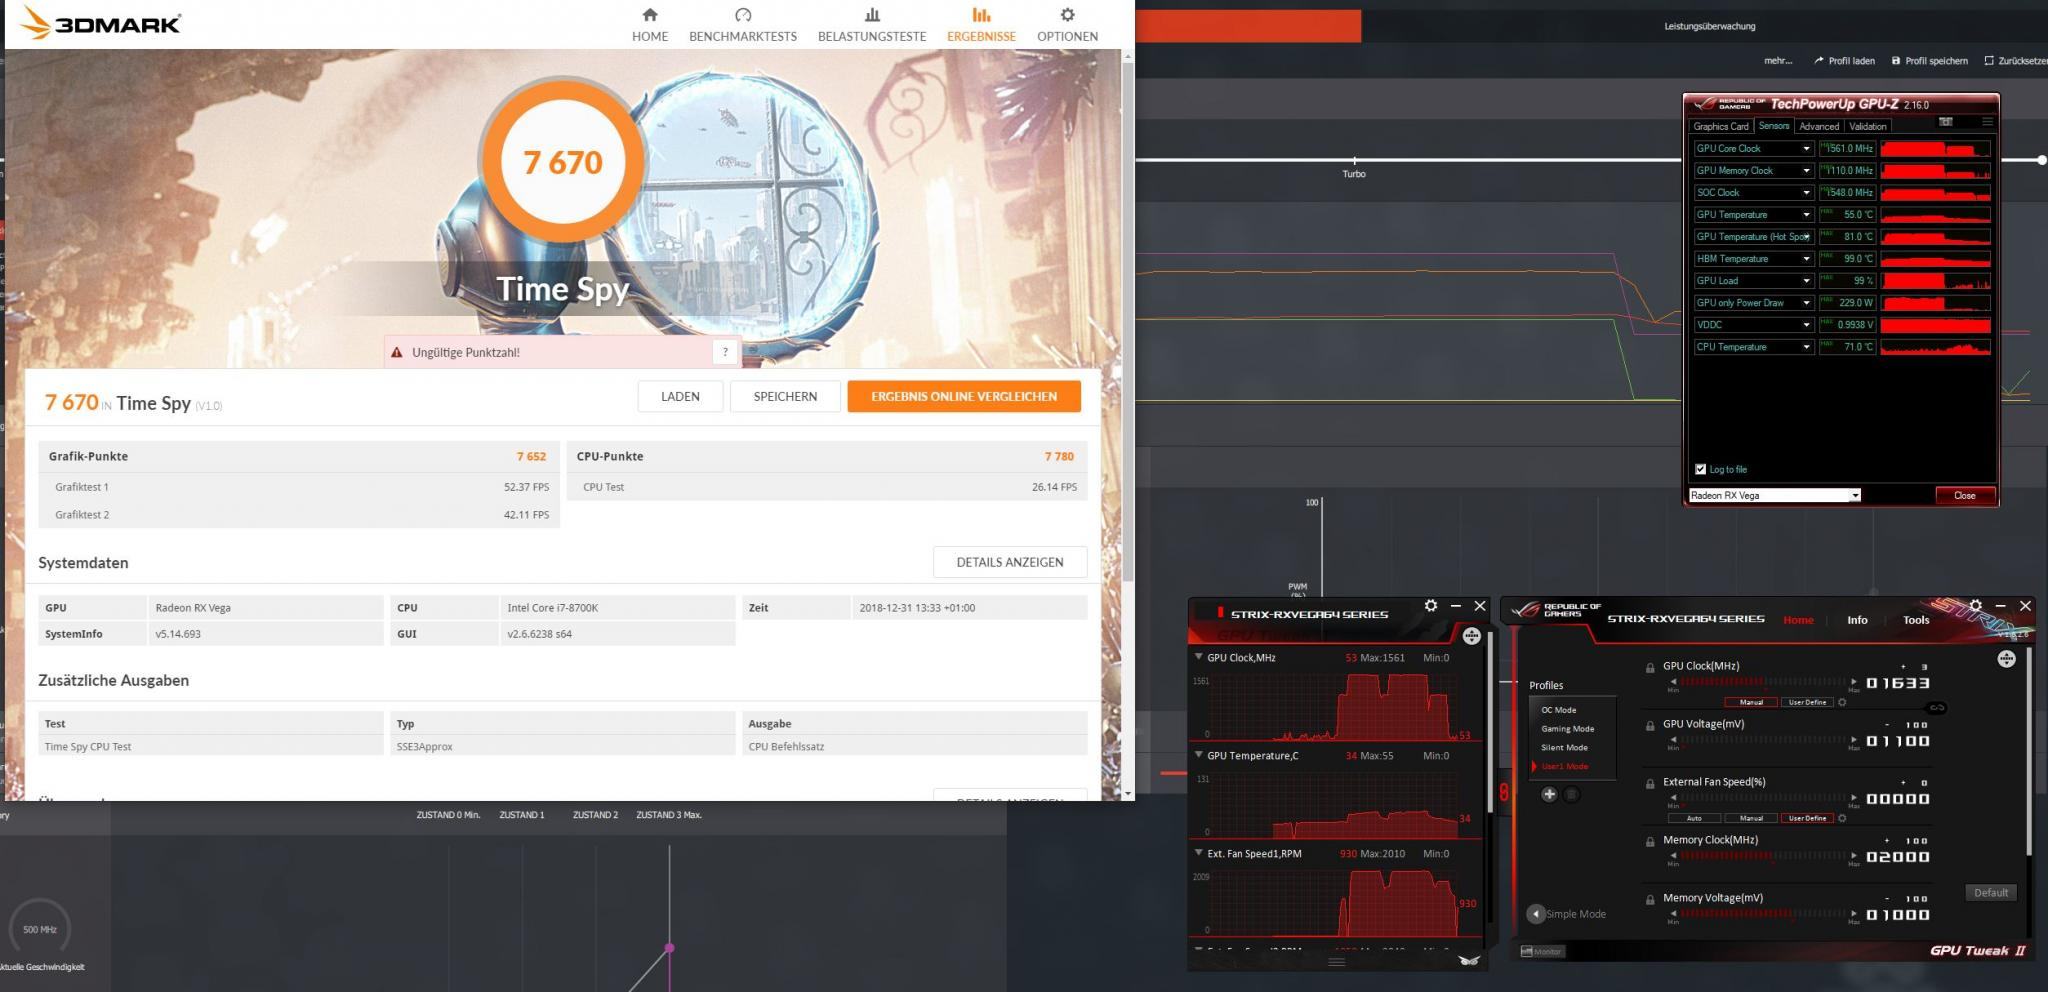2048x992 pixels.
Task: Click the Default button in GPU Tweak II
Action: (1990, 893)
